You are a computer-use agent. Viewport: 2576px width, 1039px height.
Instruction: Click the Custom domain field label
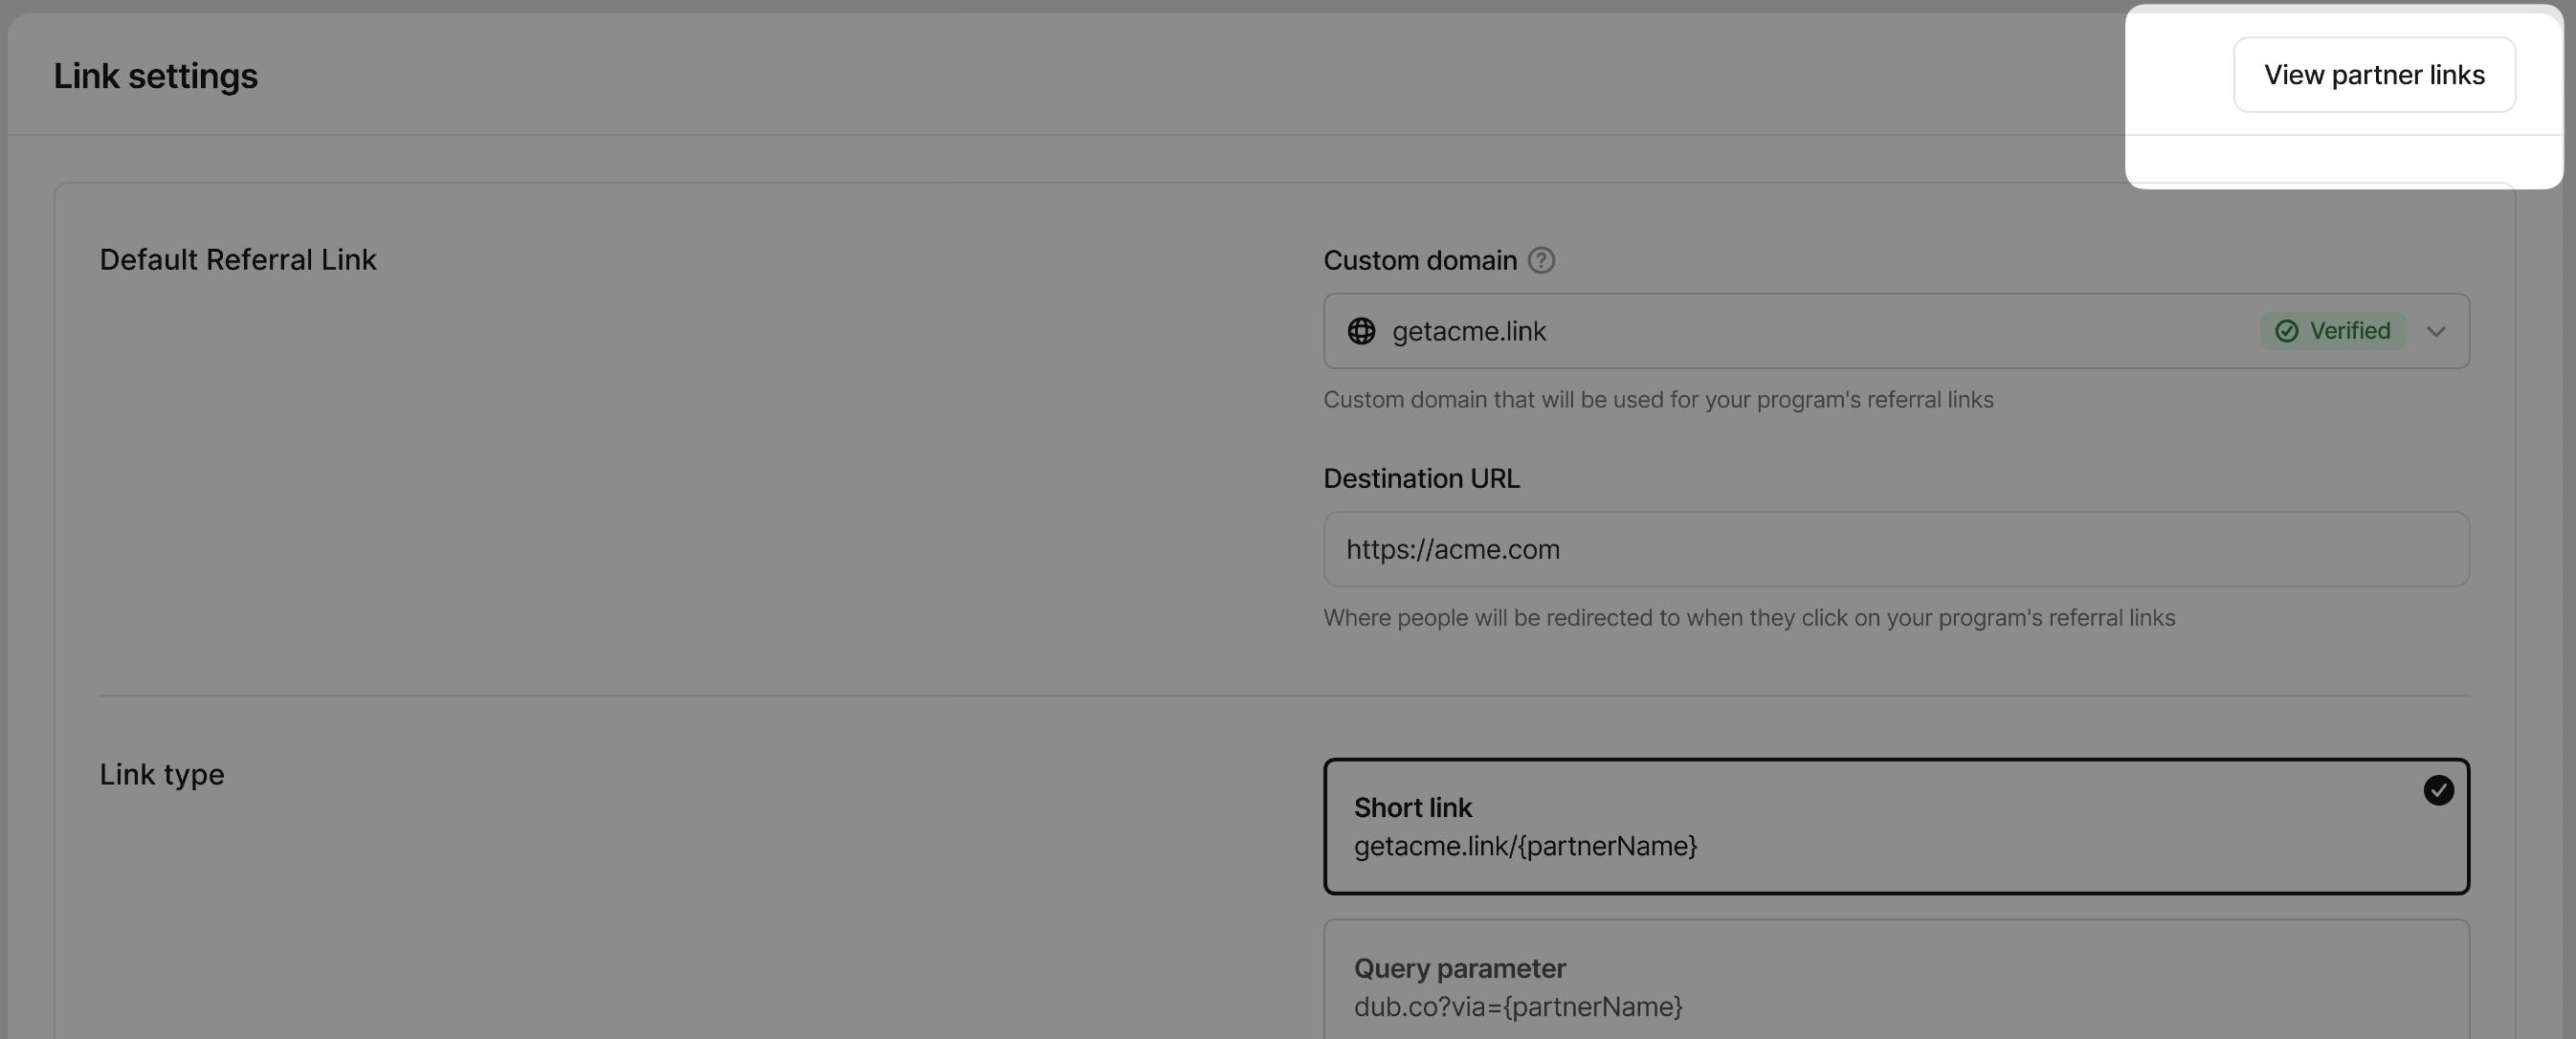coord(1420,260)
